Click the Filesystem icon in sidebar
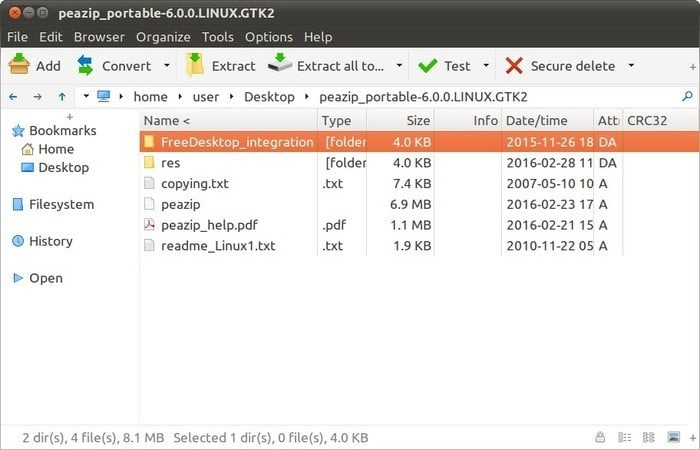Image resolution: width=700 pixels, height=450 pixels. 18,204
